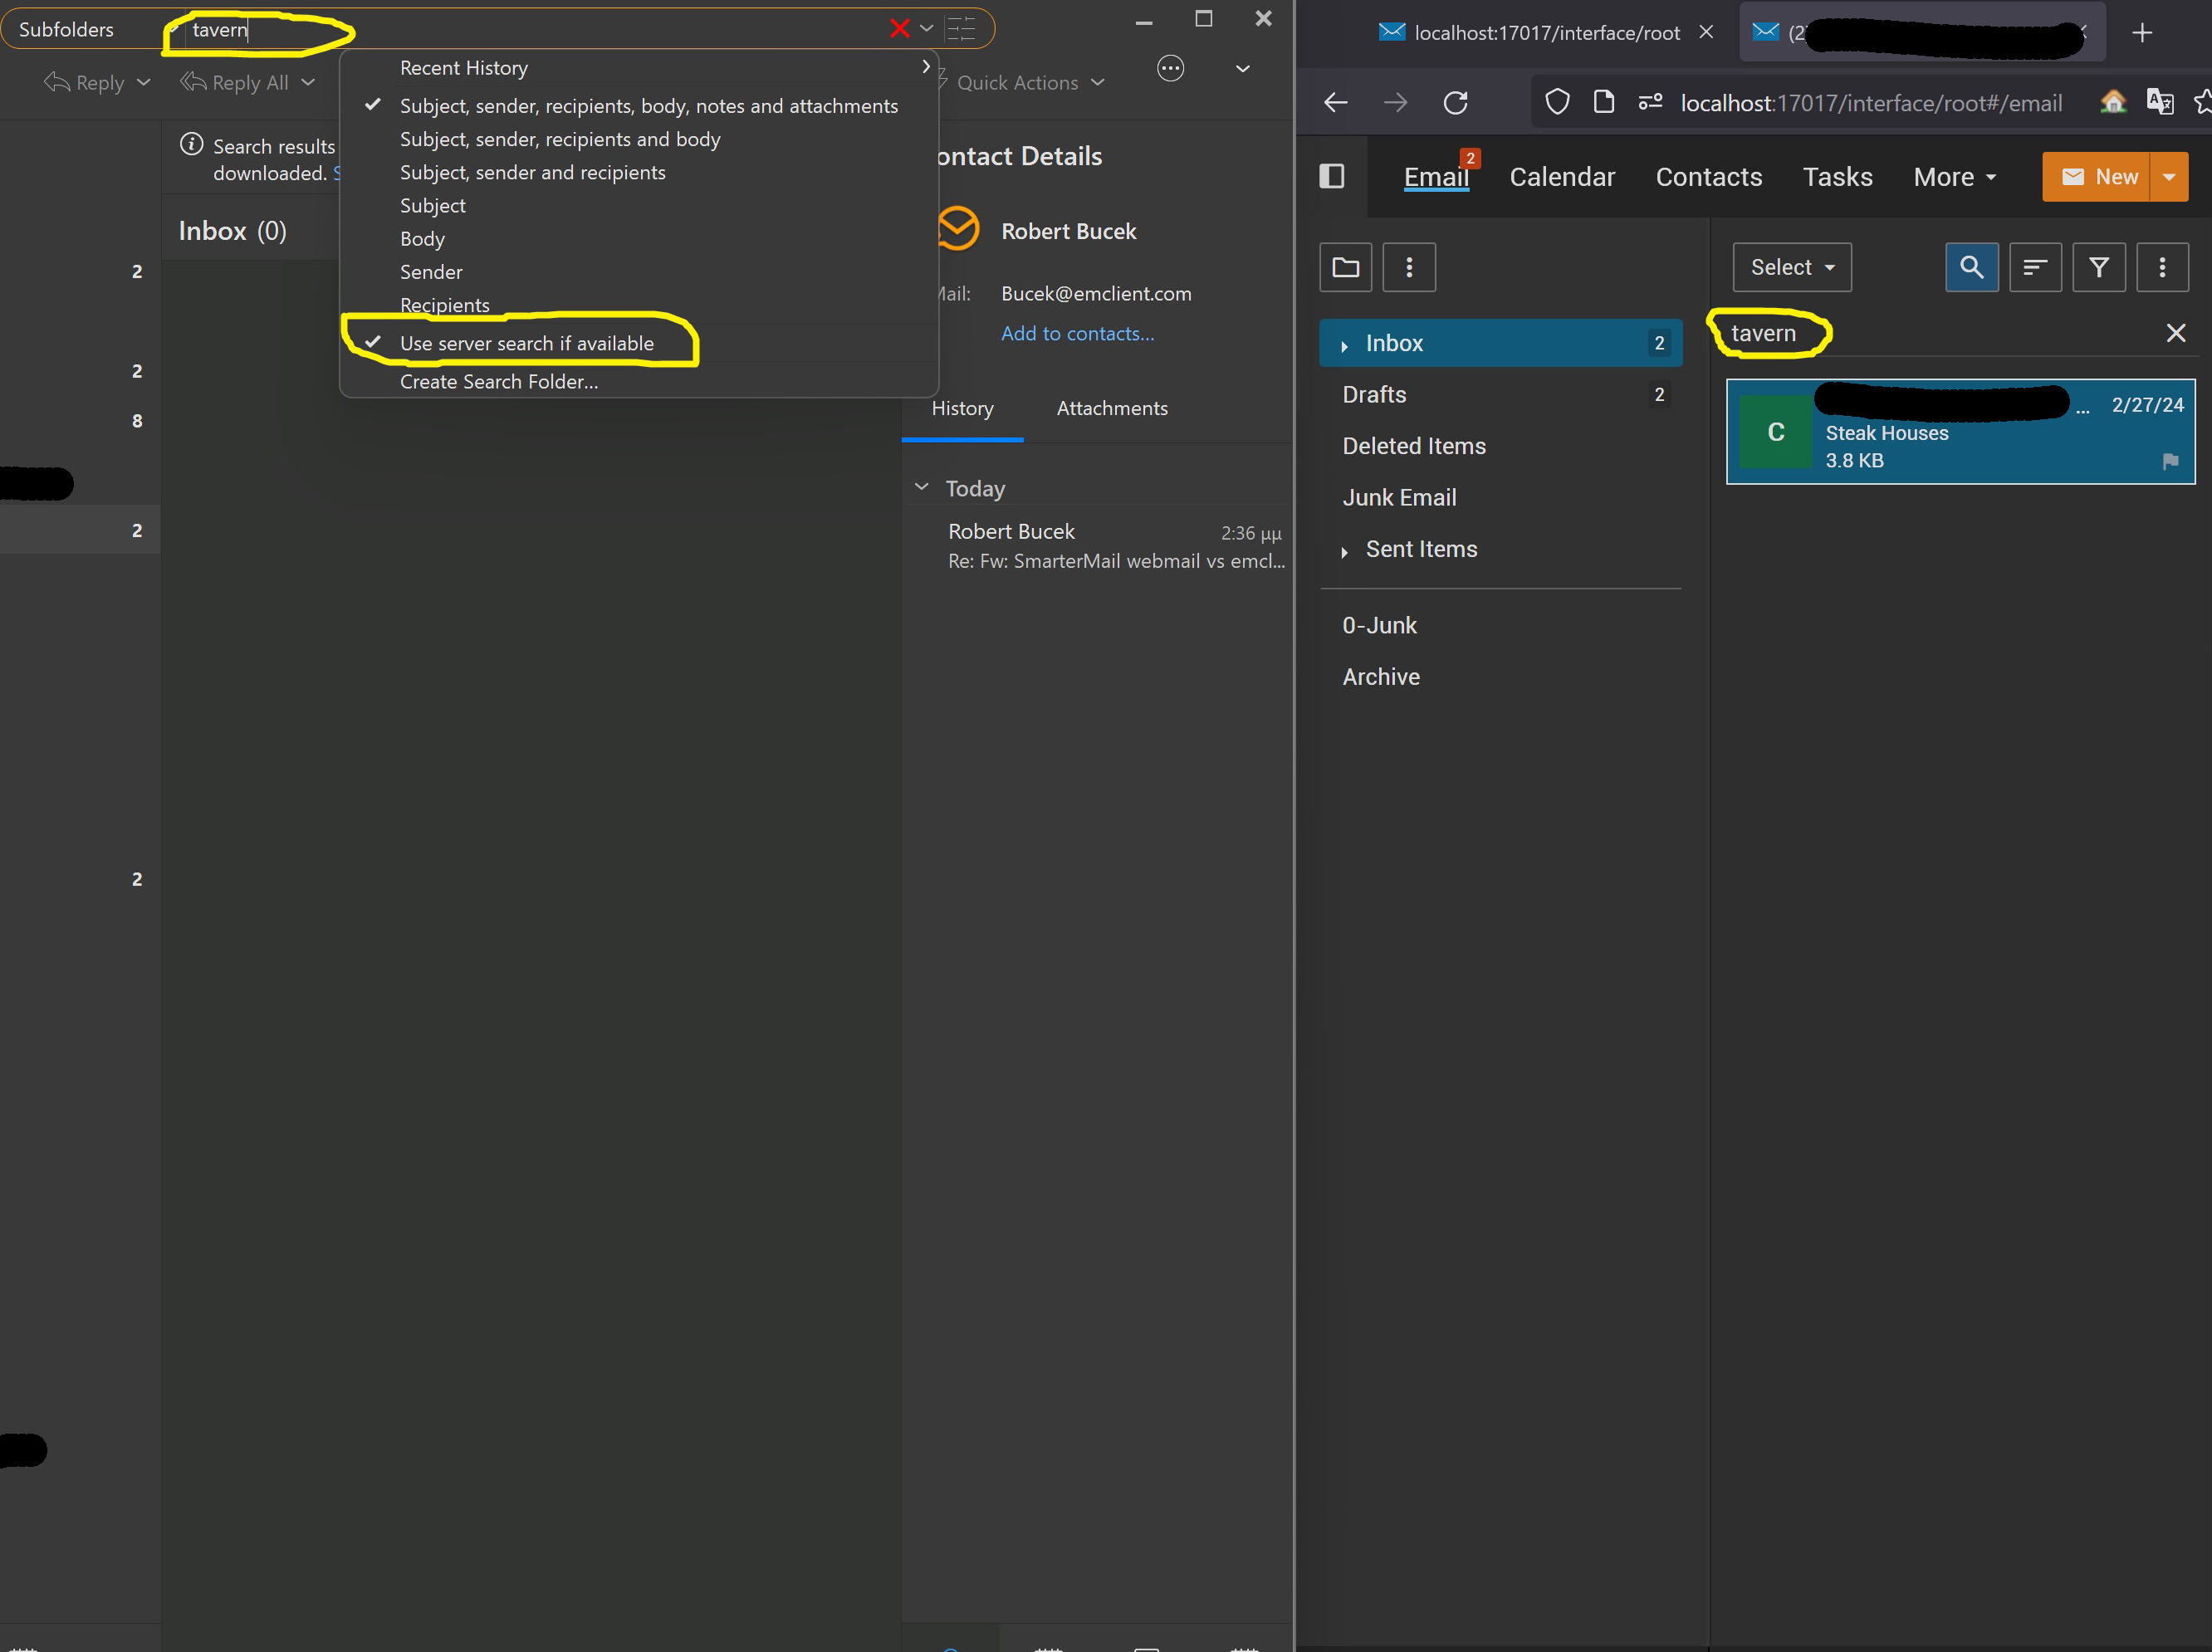2212x1652 pixels.
Task: Flag the Steak Houses message
Action: click(2169, 461)
